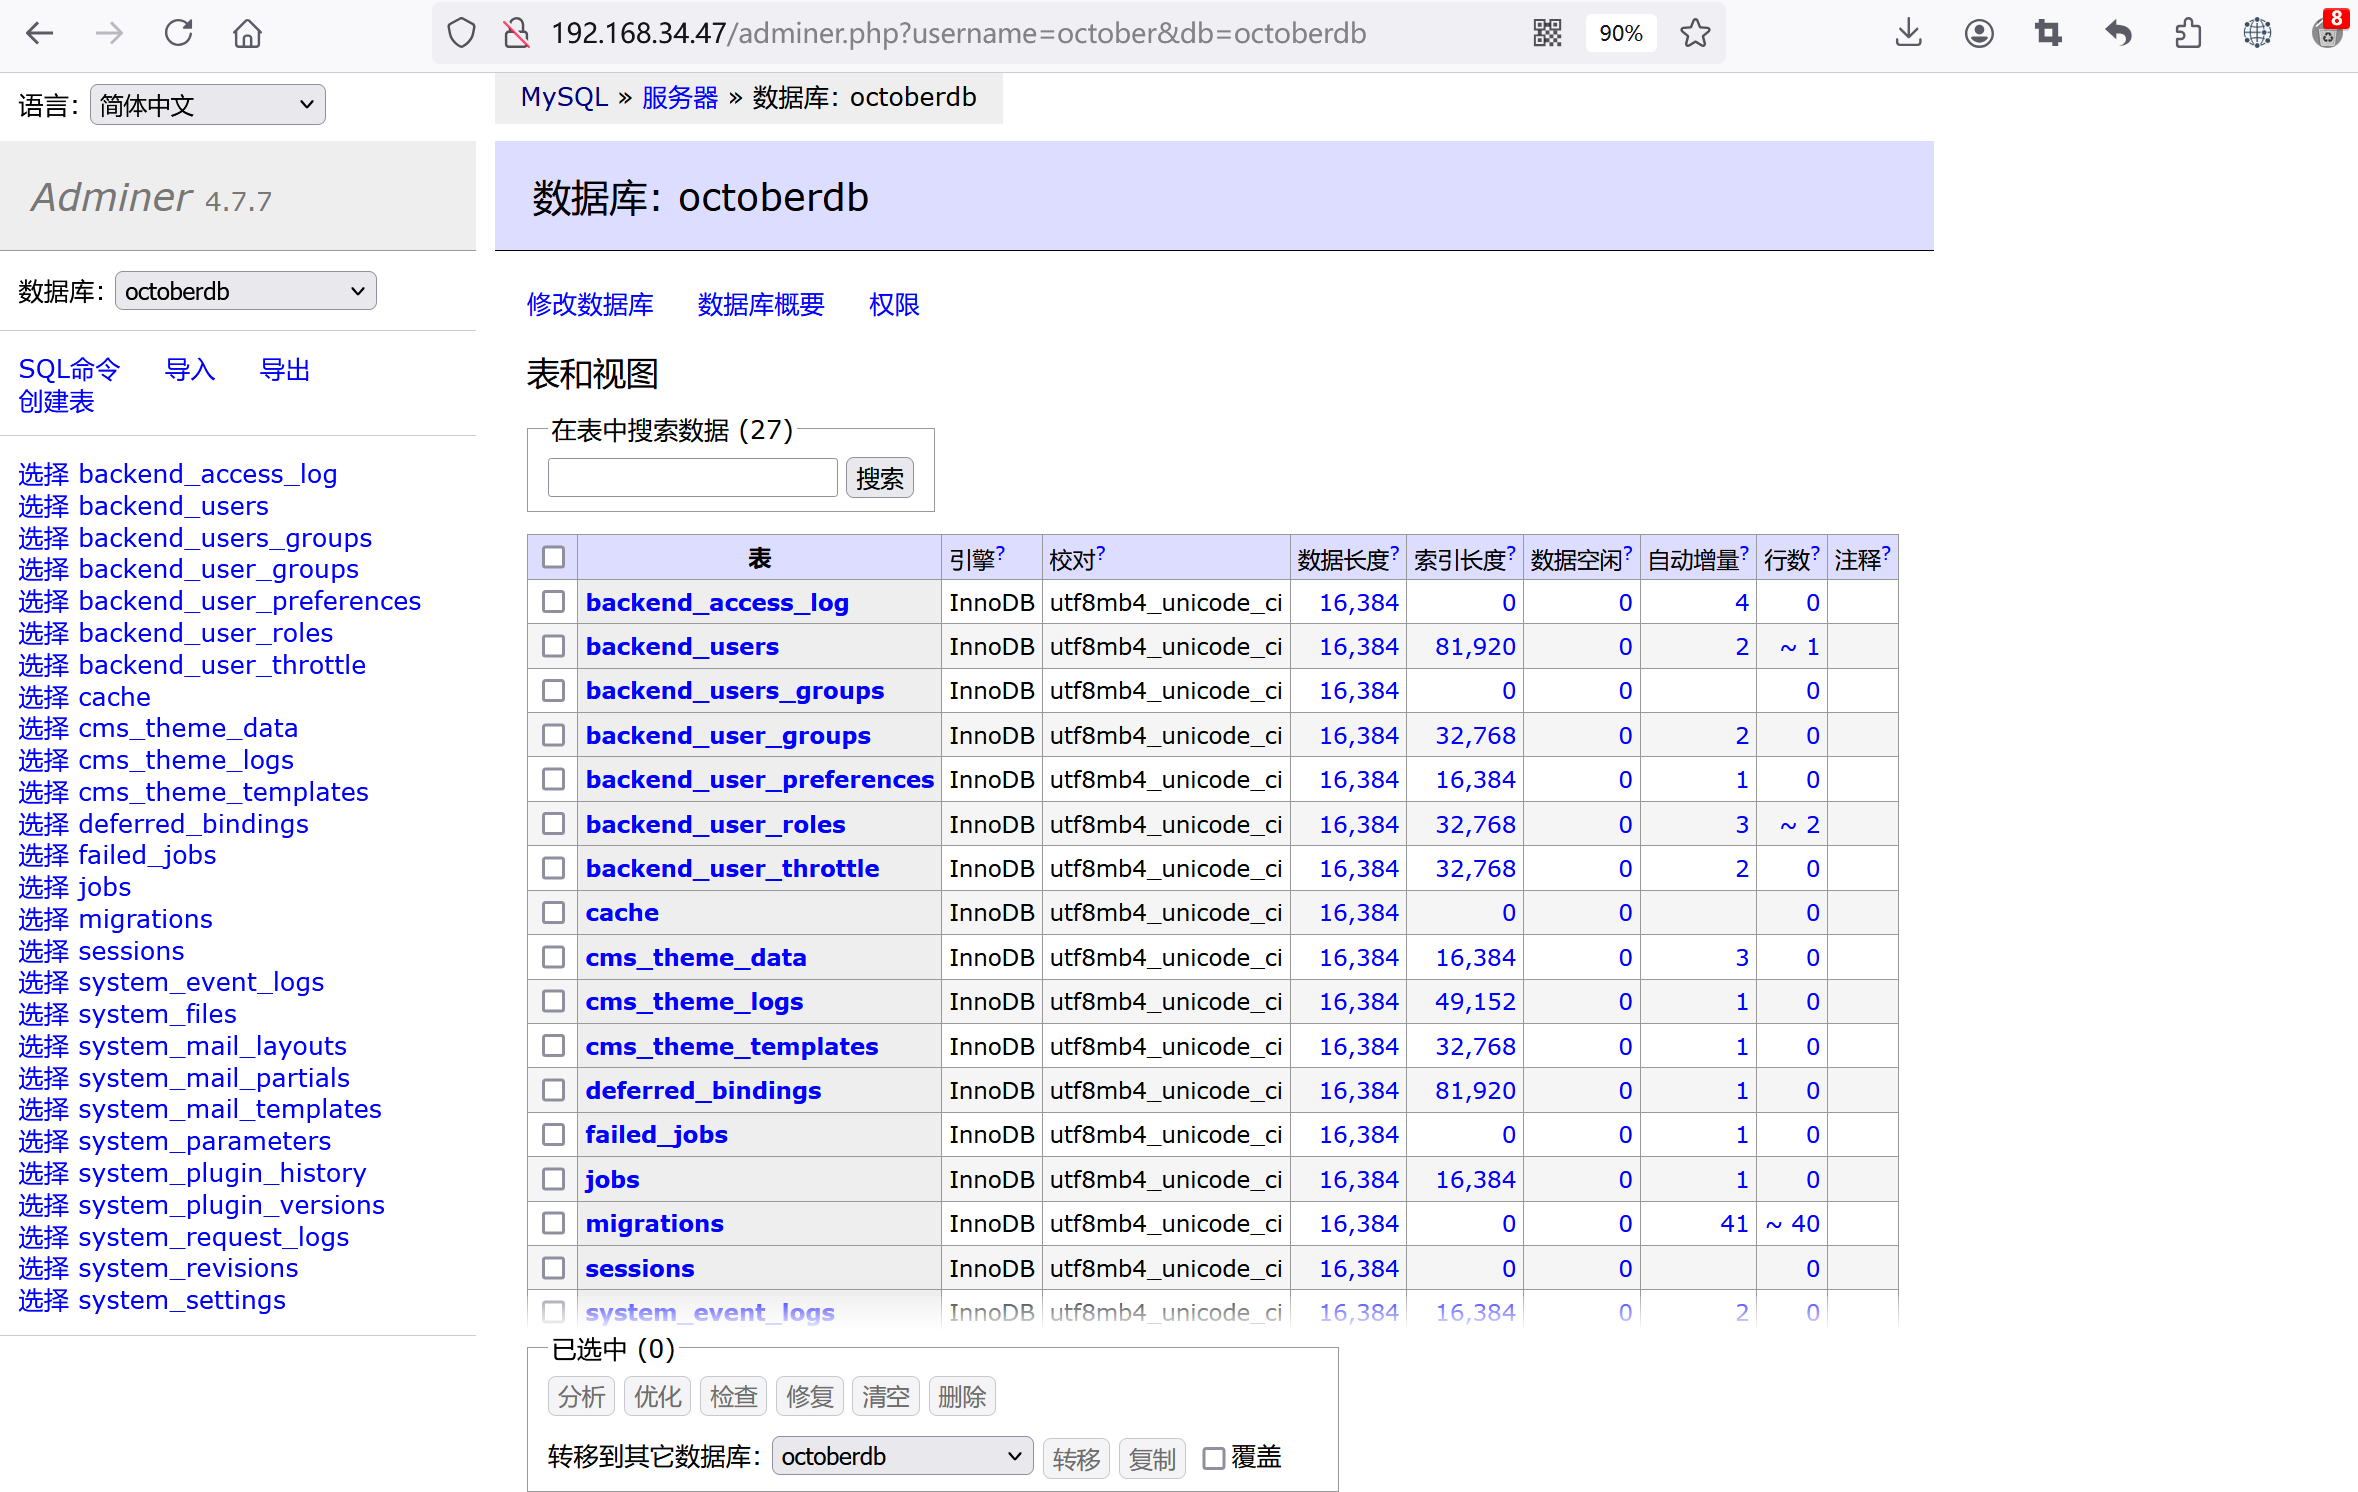The width and height of the screenshot is (2358, 1492).
Task: Open the SQL命令 page
Action: (69, 369)
